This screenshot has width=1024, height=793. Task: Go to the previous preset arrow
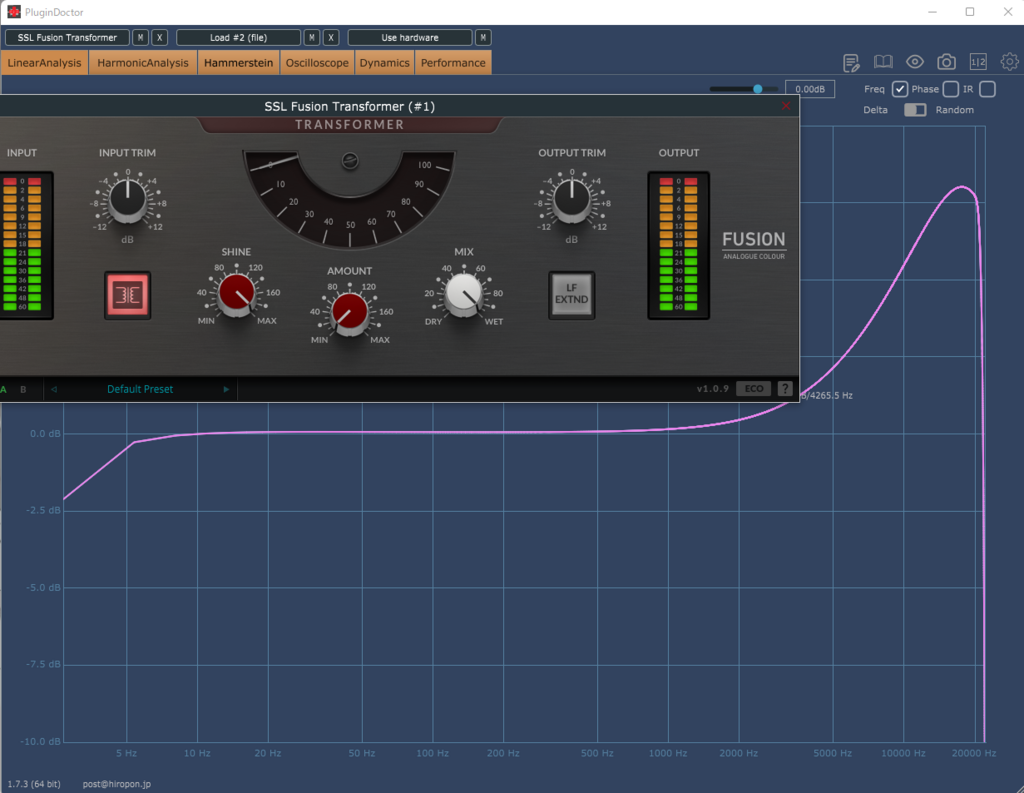click(54, 389)
